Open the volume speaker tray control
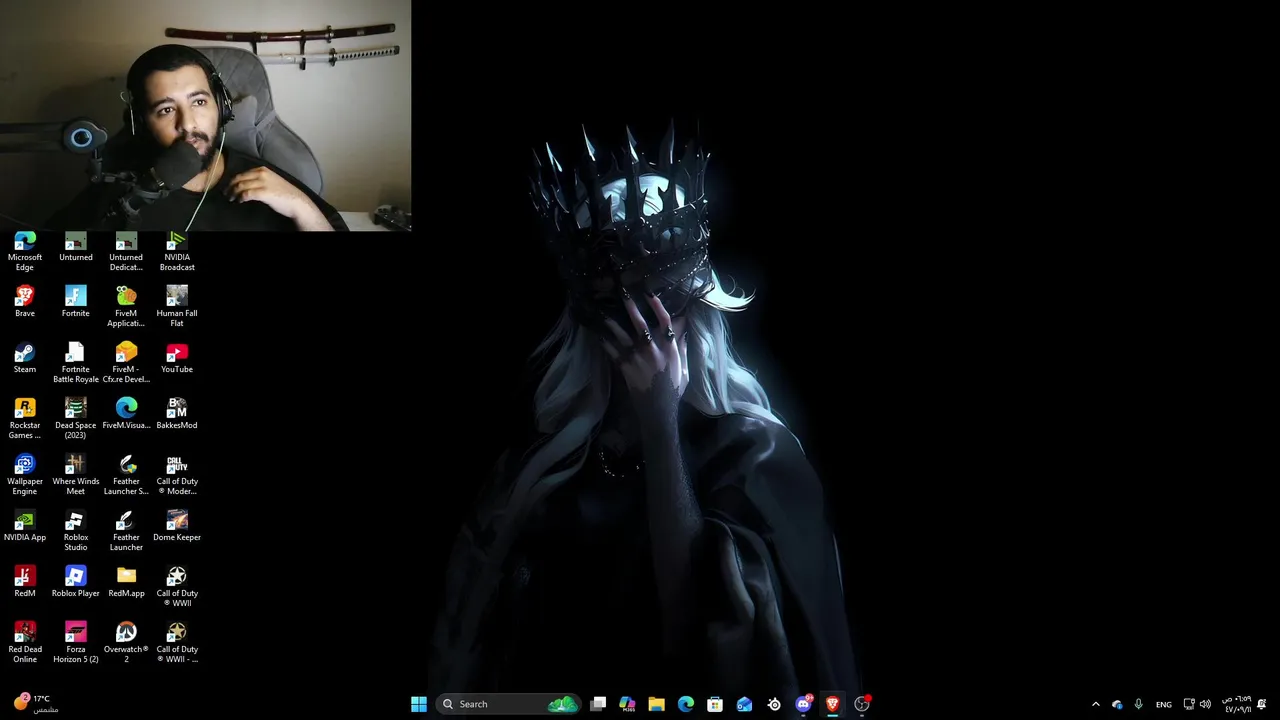 (1205, 704)
